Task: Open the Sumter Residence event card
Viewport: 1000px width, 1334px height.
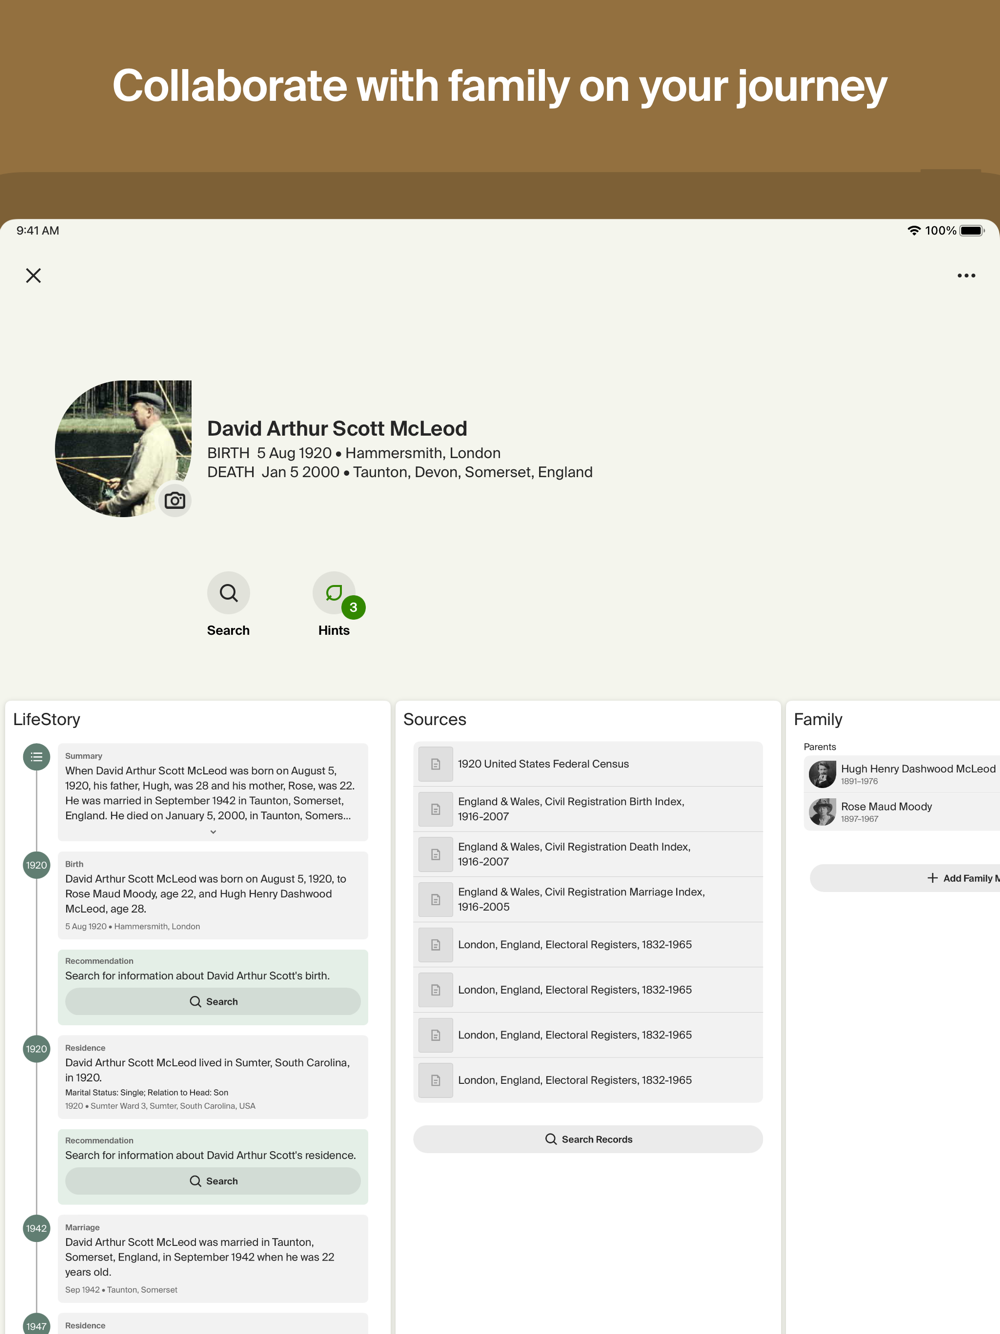Action: 213,1077
